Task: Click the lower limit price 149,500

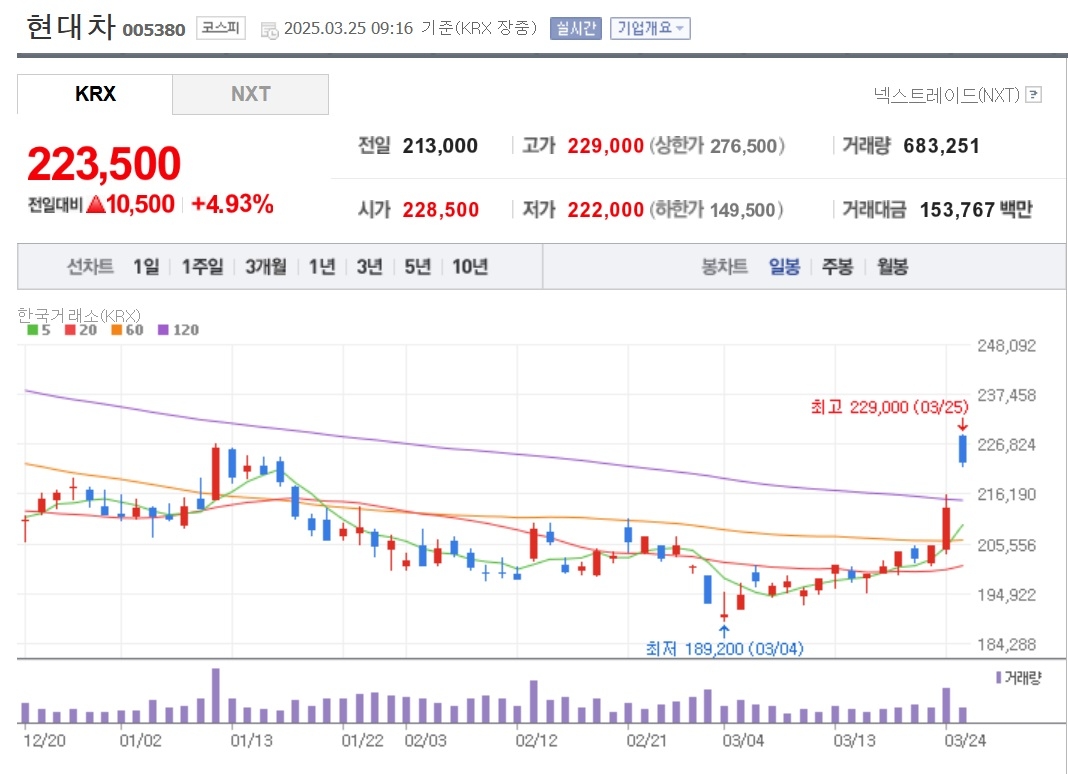Action: 742,210
